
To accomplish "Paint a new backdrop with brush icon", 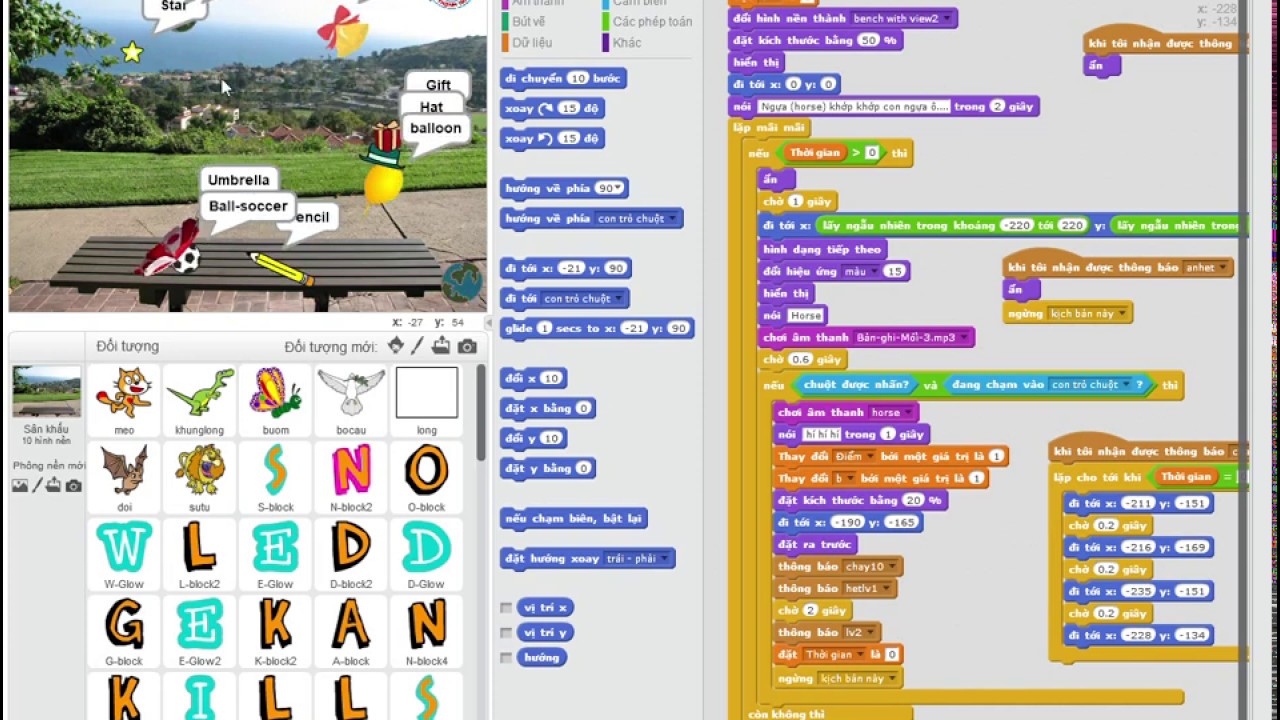I will click(37, 485).
